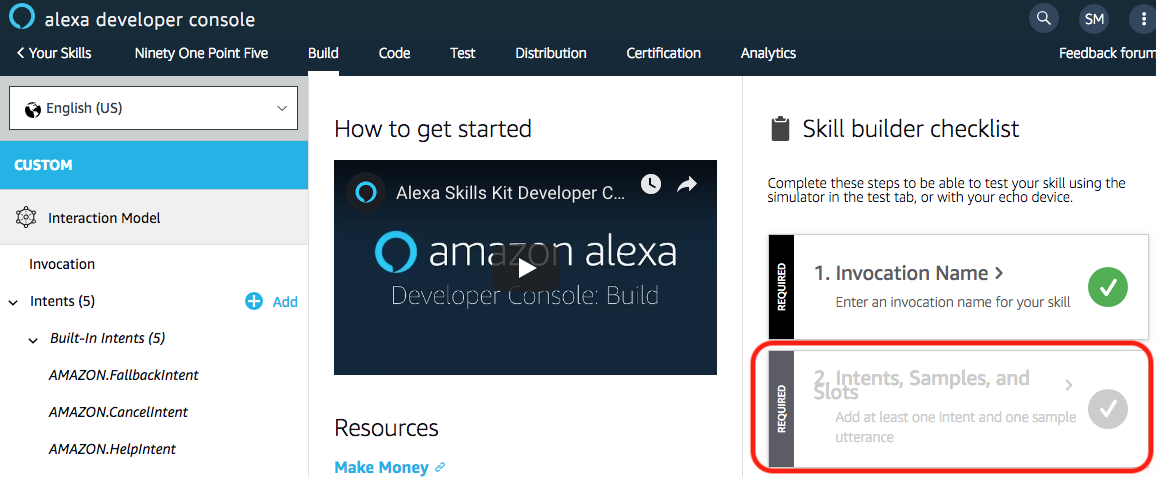Open the English (US) language dropdown
Viewport: 1156px width, 477px height.
point(153,108)
